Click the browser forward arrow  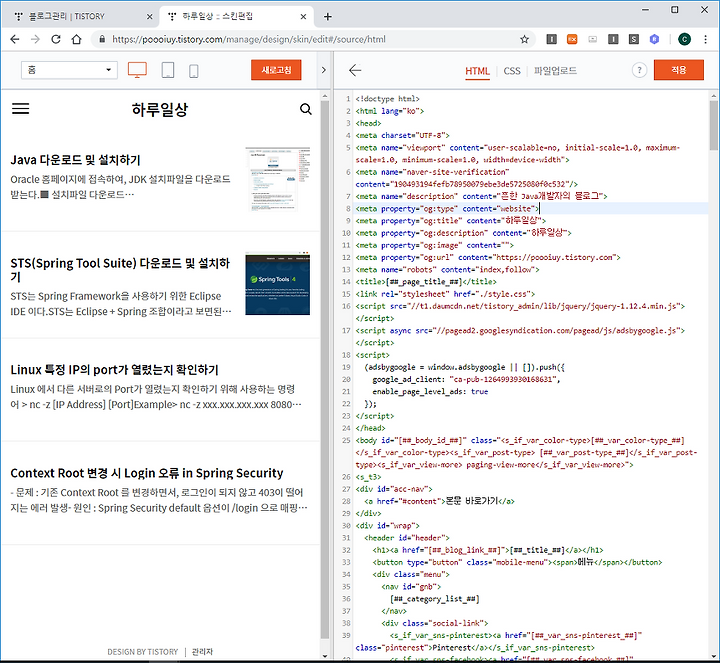(35, 39)
